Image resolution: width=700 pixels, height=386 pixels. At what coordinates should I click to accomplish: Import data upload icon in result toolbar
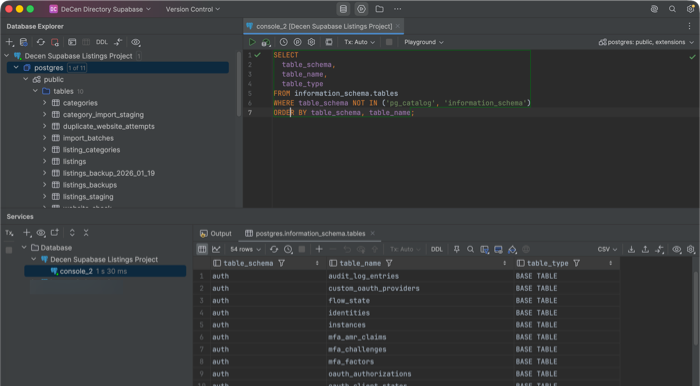point(645,249)
